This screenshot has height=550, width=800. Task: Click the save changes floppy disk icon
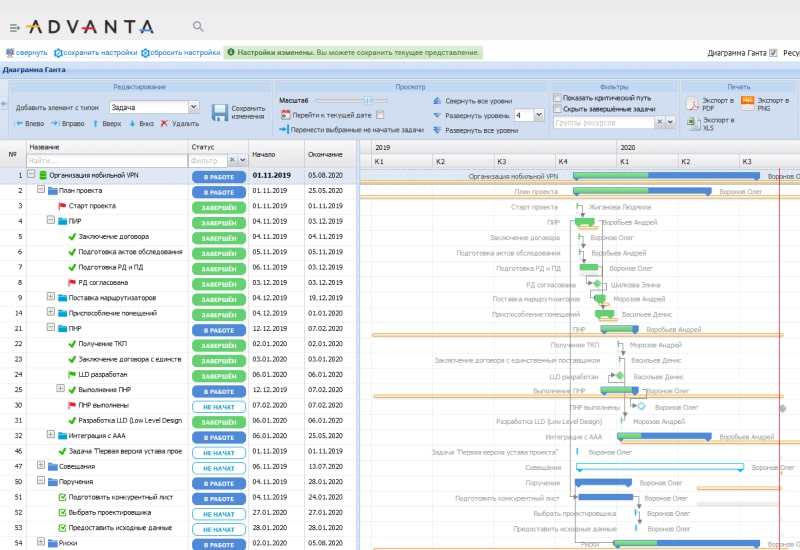click(220, 112)
